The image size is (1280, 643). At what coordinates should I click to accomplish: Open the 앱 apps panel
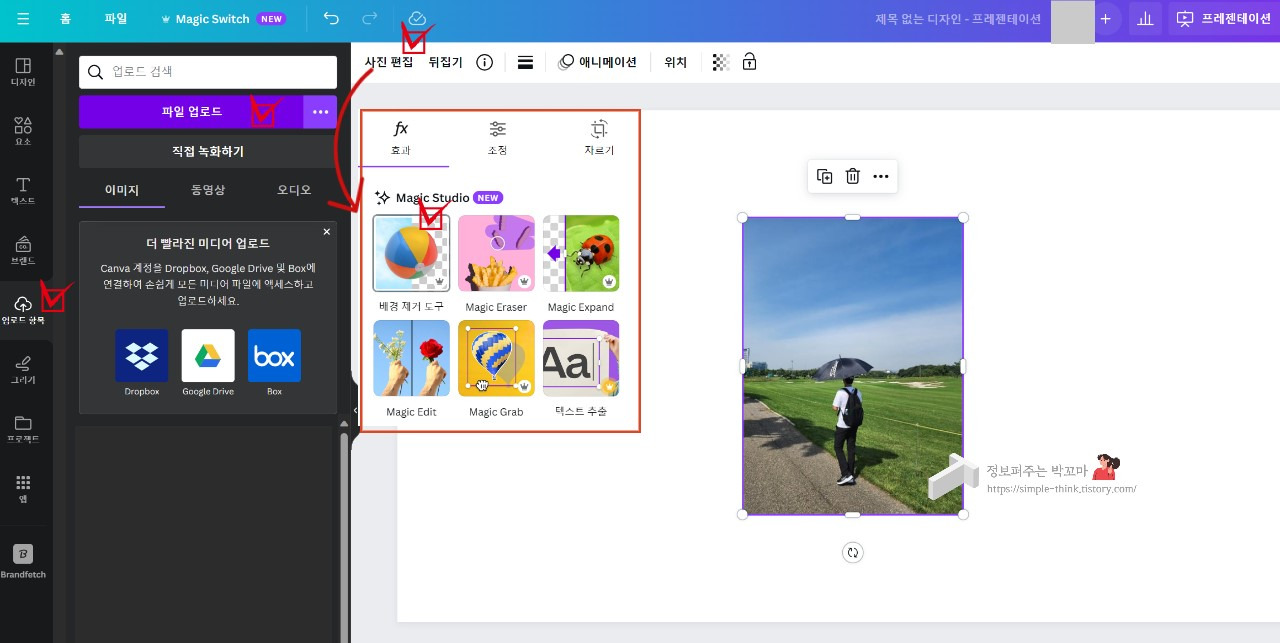[23, 489]
